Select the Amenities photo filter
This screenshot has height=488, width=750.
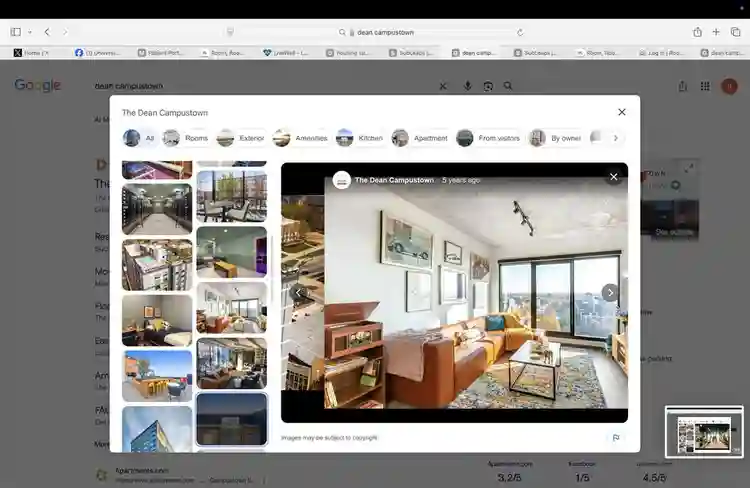(x=300, y=138)
